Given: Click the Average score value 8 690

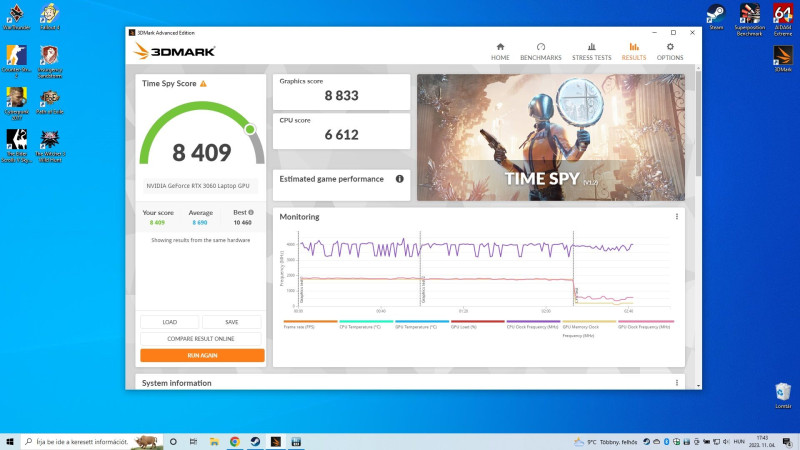Looking at the screenshot, I should (199, 222).
